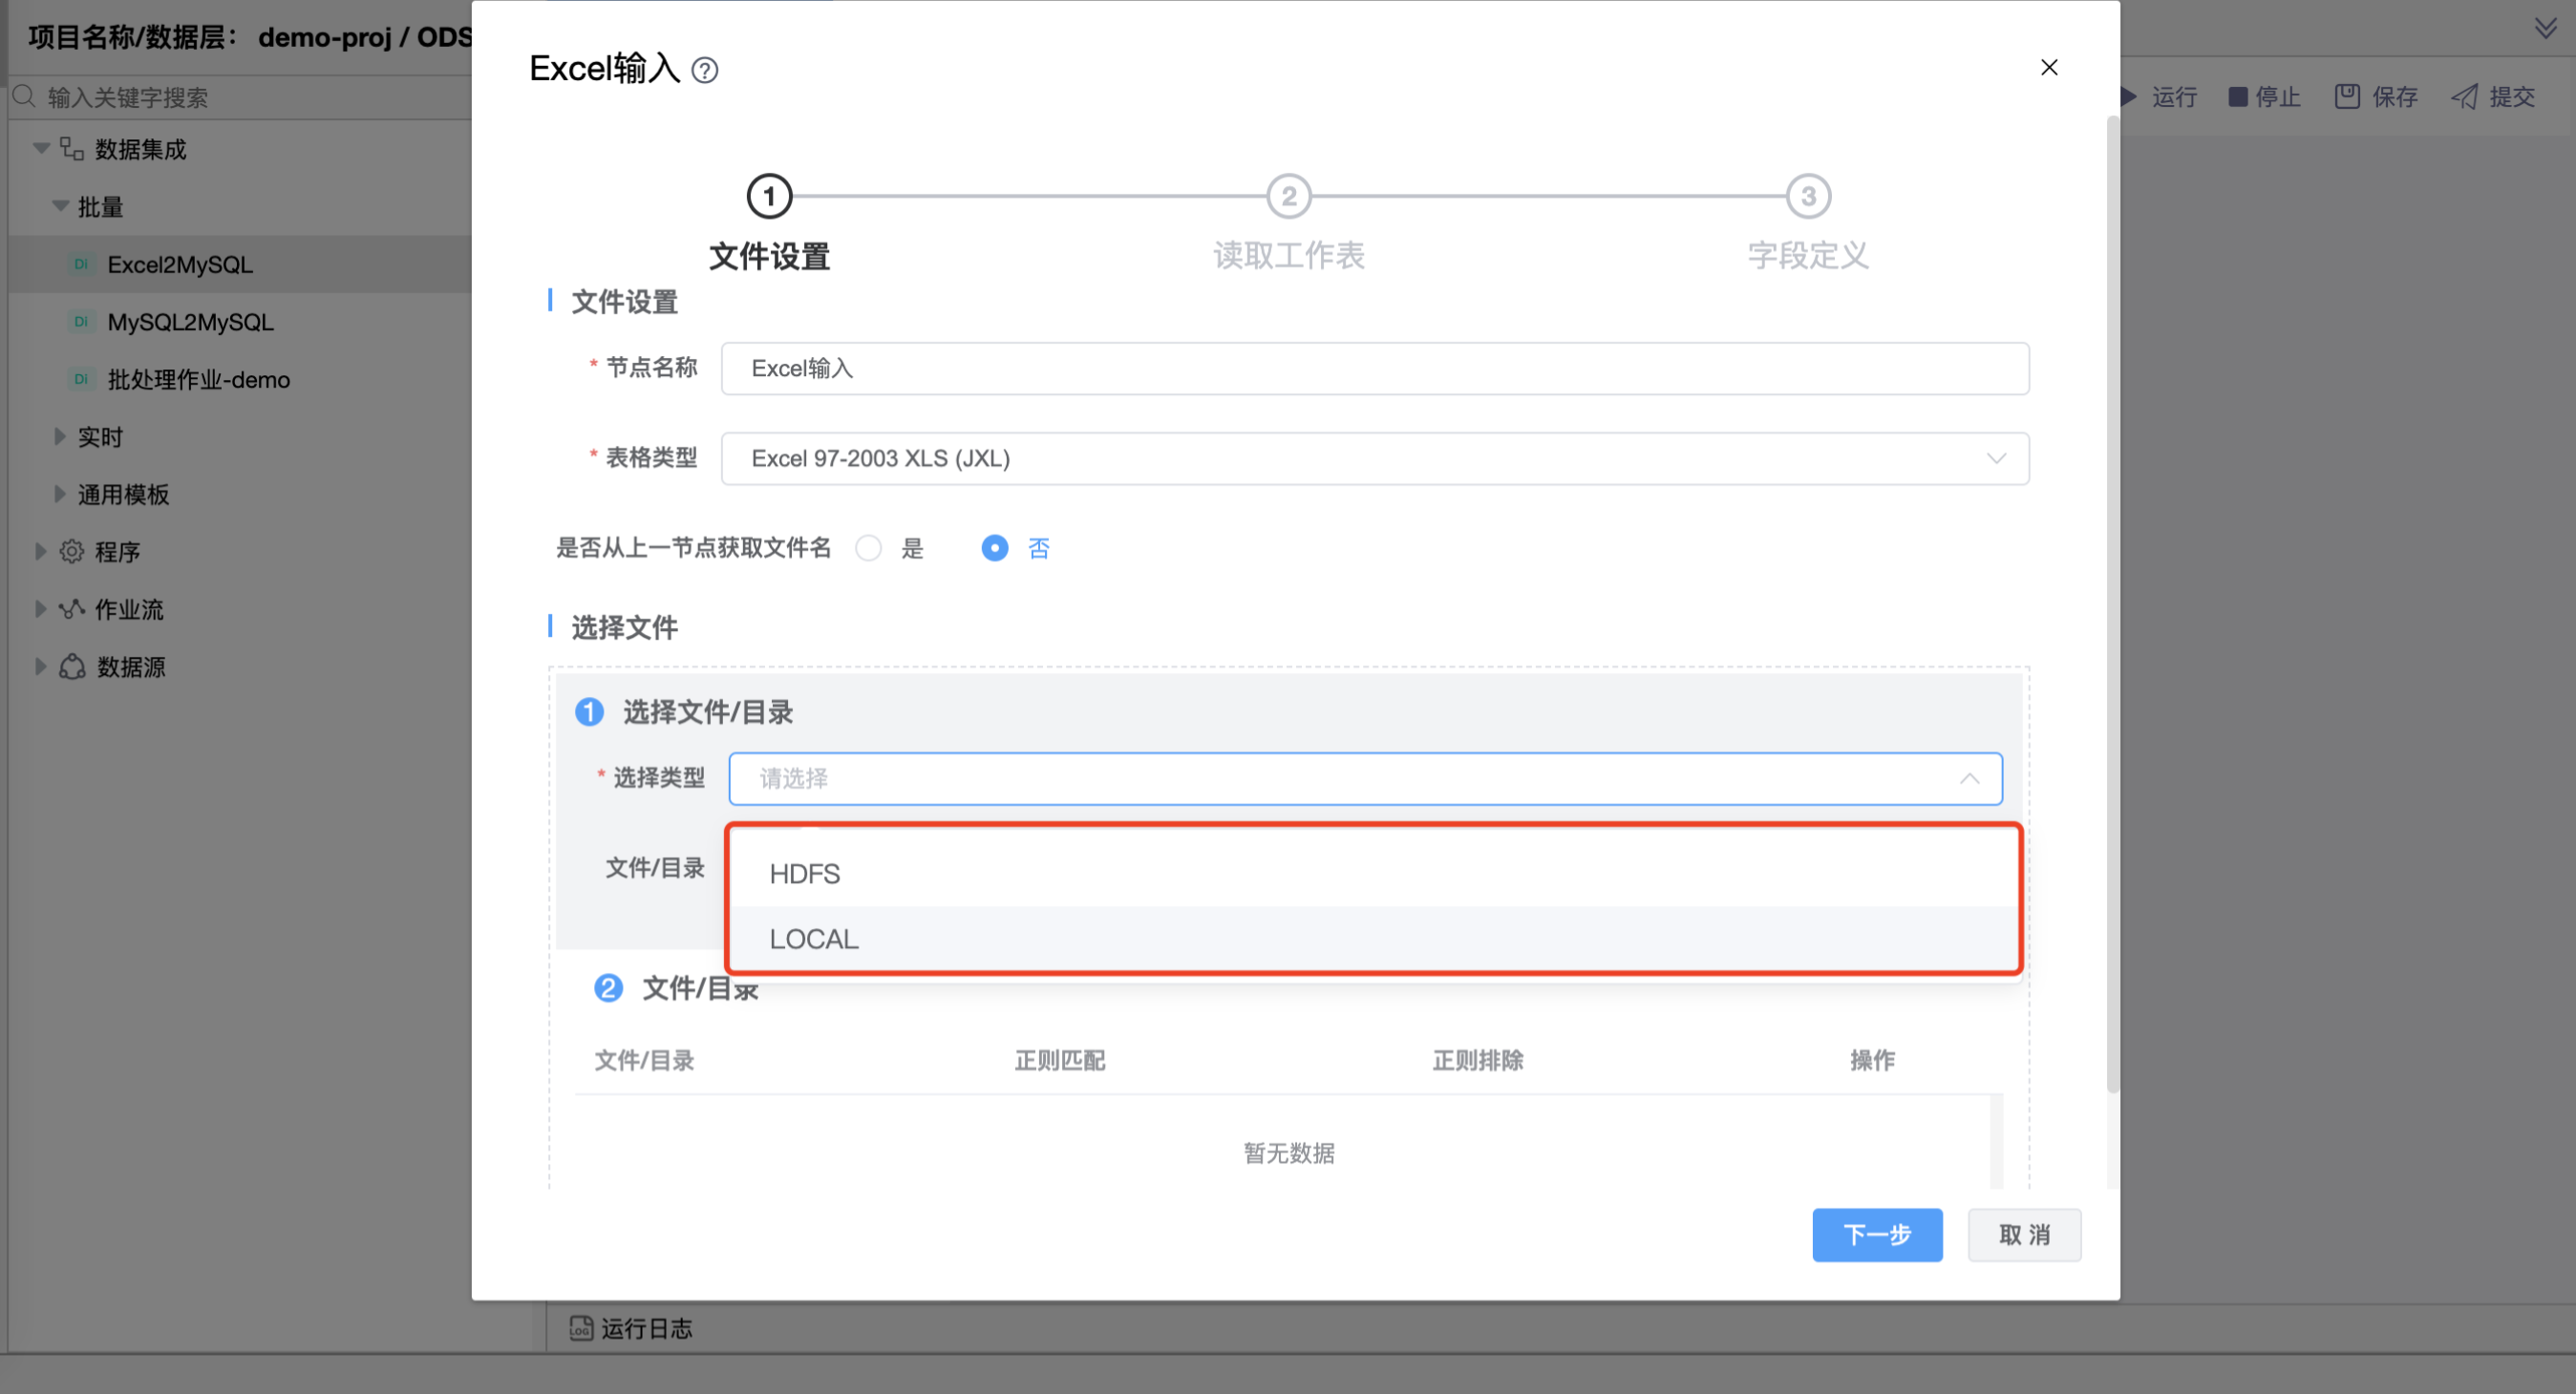Open the 表格类型 dropdown
This screenshot has width=2576, height=1394.
pos(1374,459)
